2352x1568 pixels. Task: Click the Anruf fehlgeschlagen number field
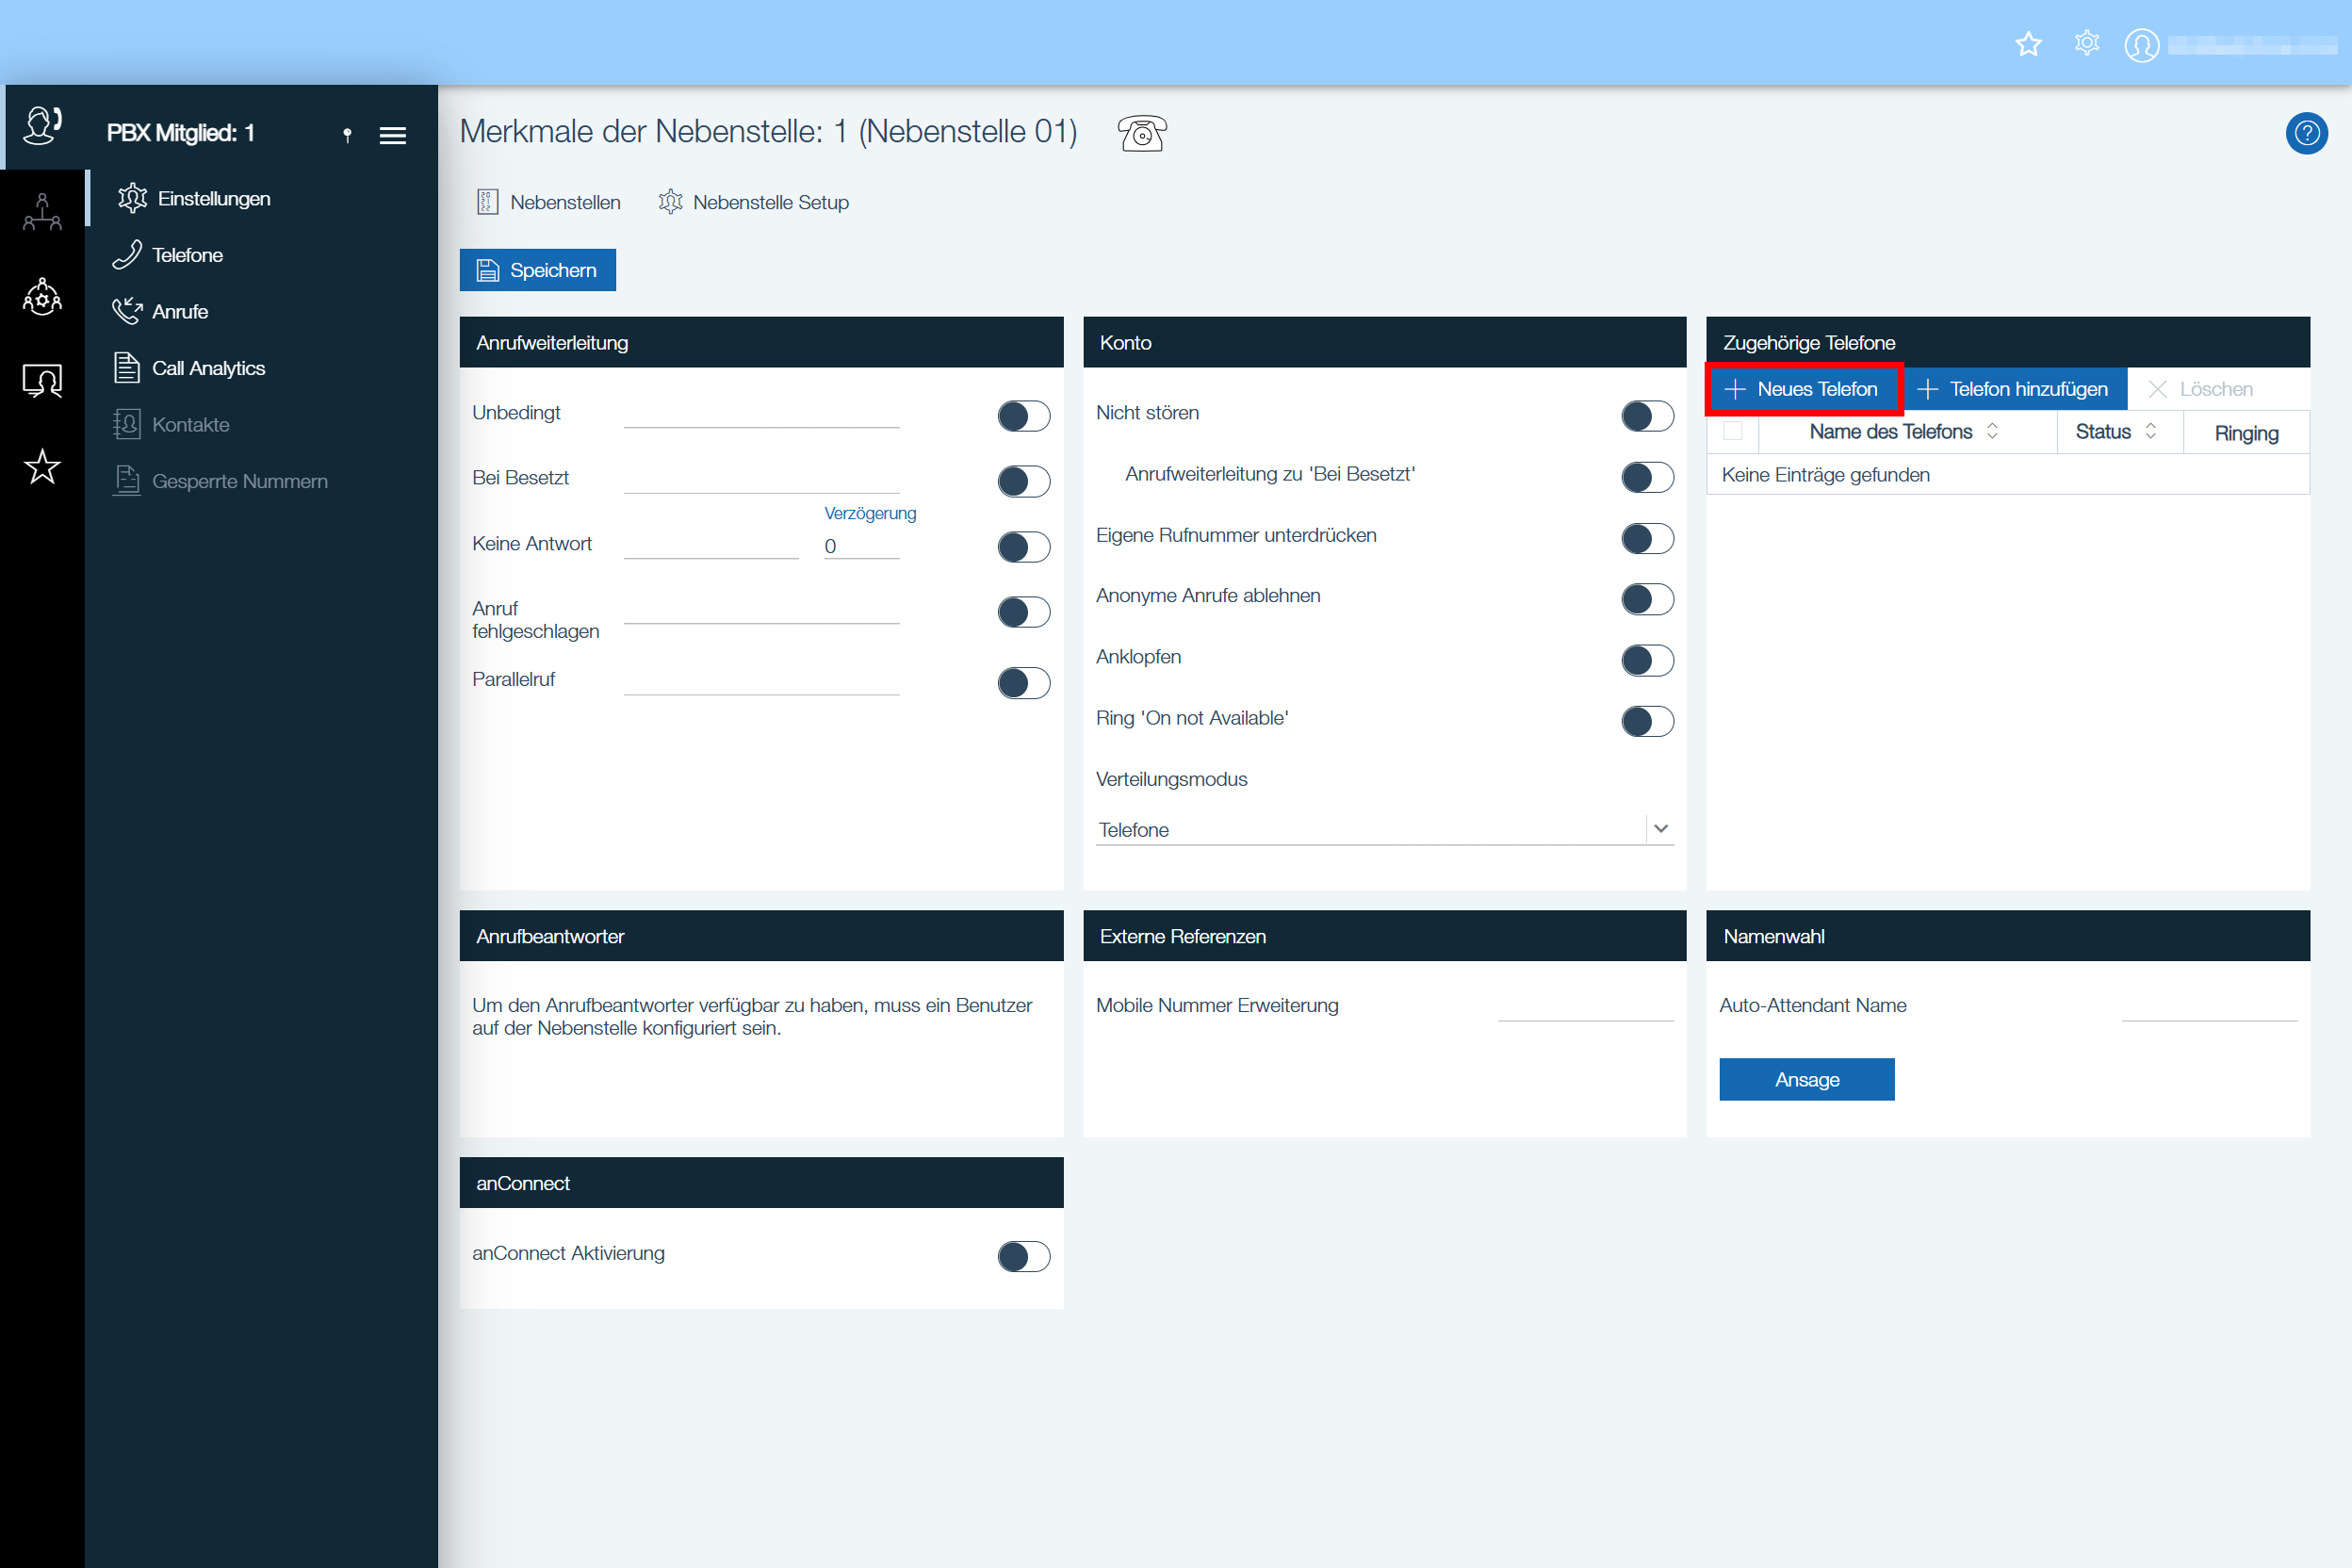tap(762, 610)
